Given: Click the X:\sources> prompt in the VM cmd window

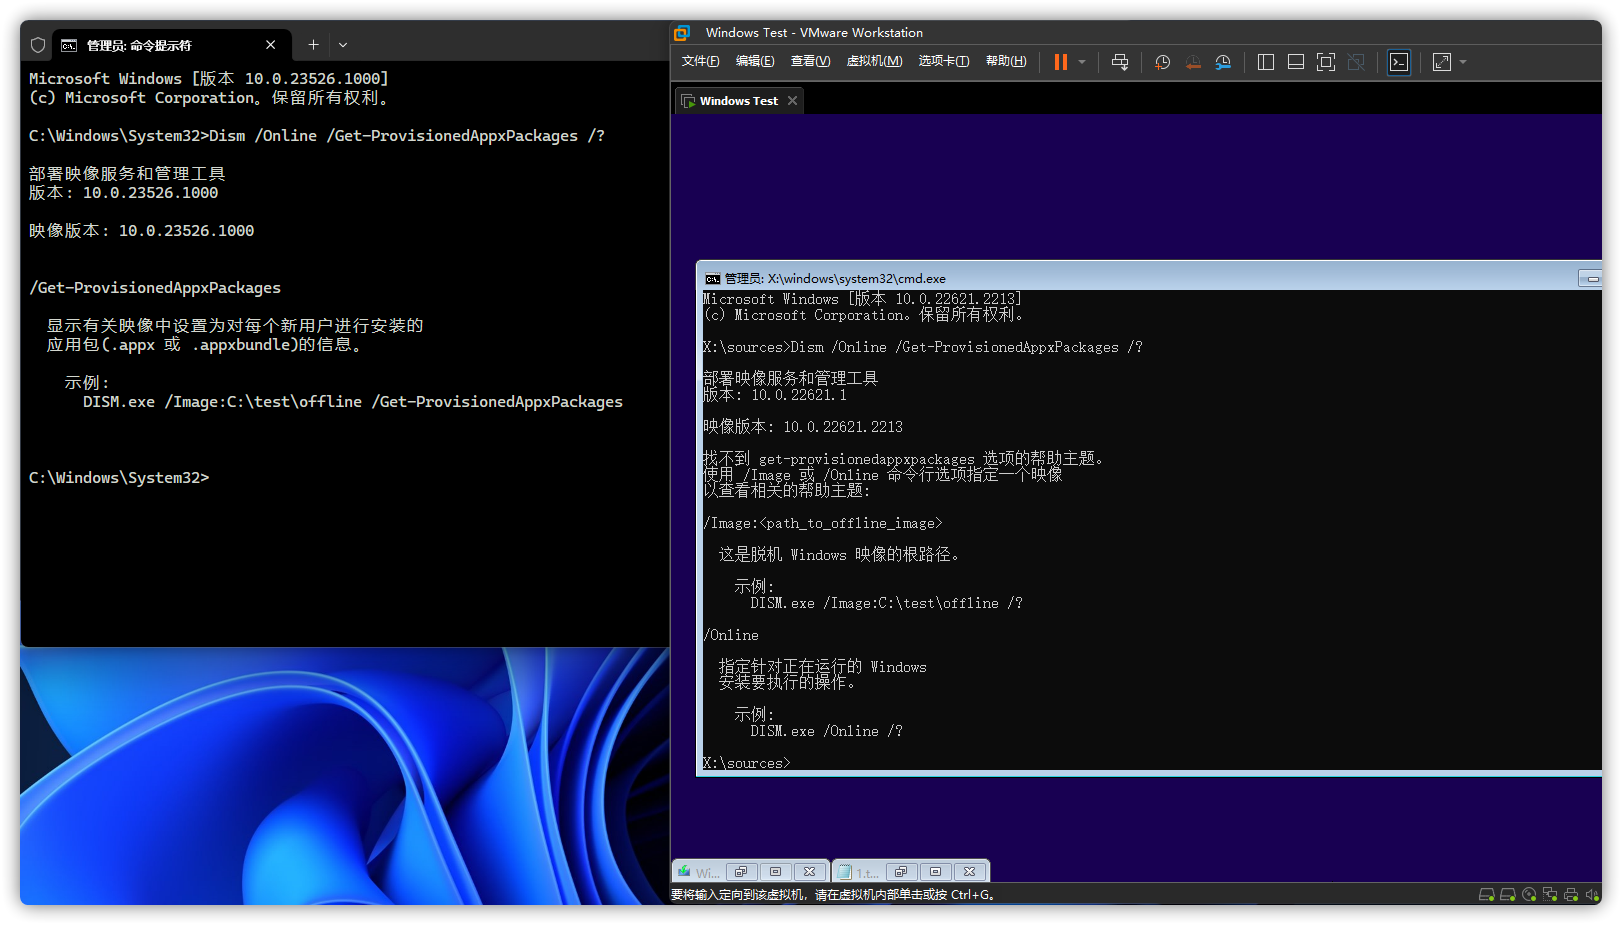Looking at the screenshot, I should coord(746,763).
